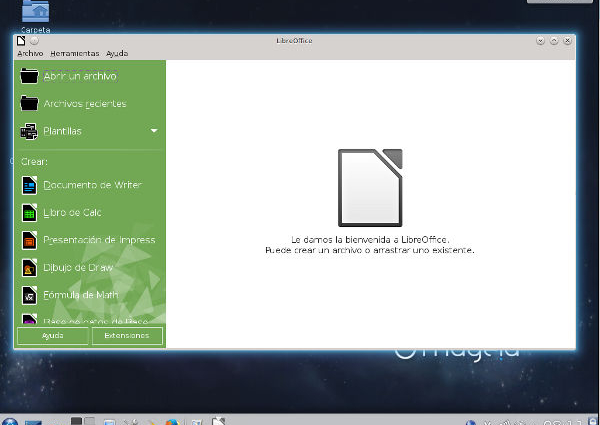Image resolution: width=600 pixels, height=425 pixels.
Task: Click the Writer document icon
Action: pos(29,185)
